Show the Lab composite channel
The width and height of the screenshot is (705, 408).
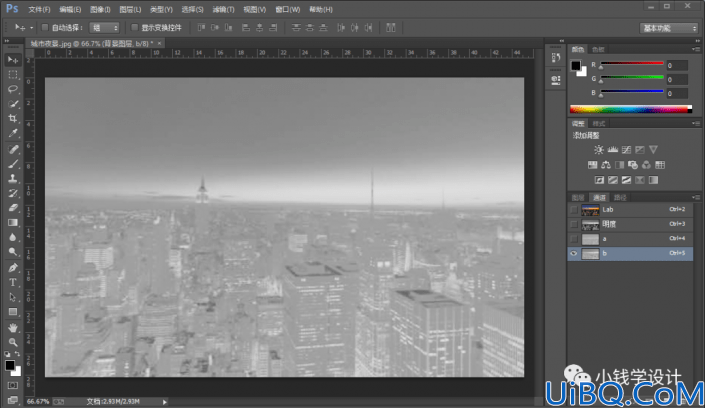(x=574, y=210)
